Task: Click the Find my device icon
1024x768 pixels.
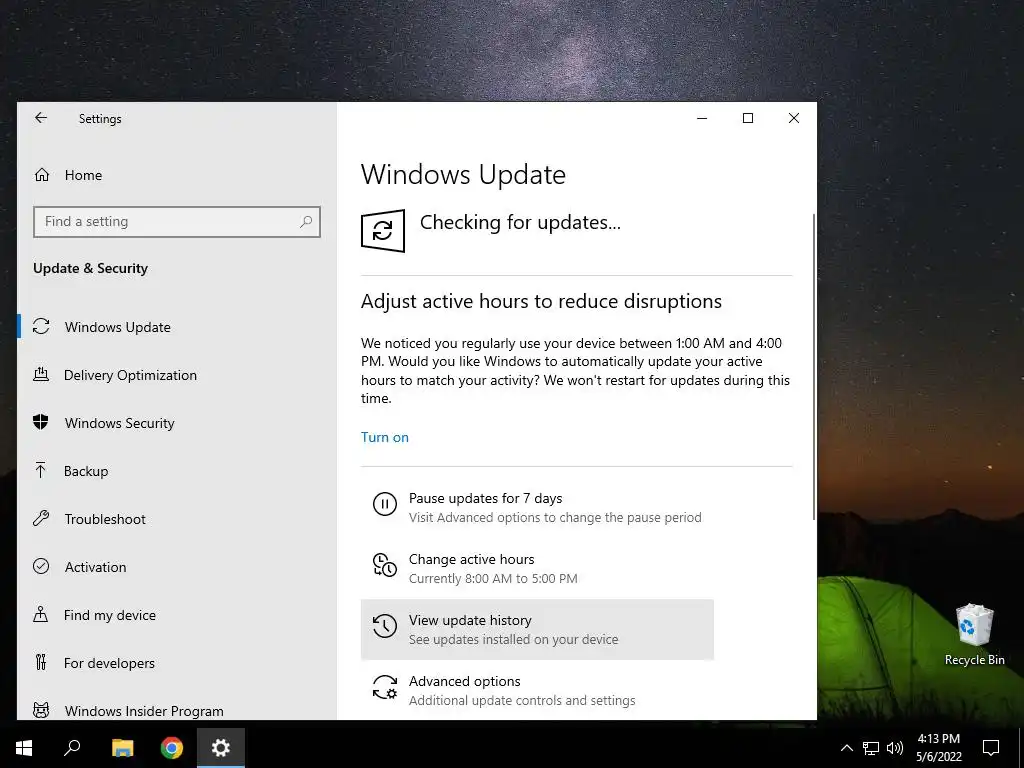Action: 40,615
